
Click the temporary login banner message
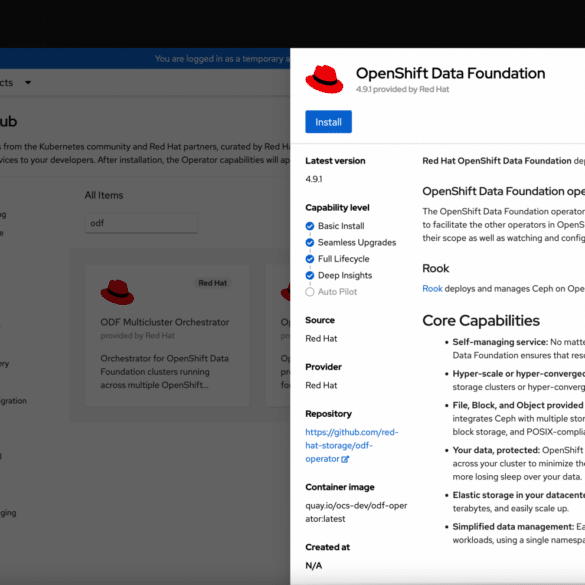(222, 59)
